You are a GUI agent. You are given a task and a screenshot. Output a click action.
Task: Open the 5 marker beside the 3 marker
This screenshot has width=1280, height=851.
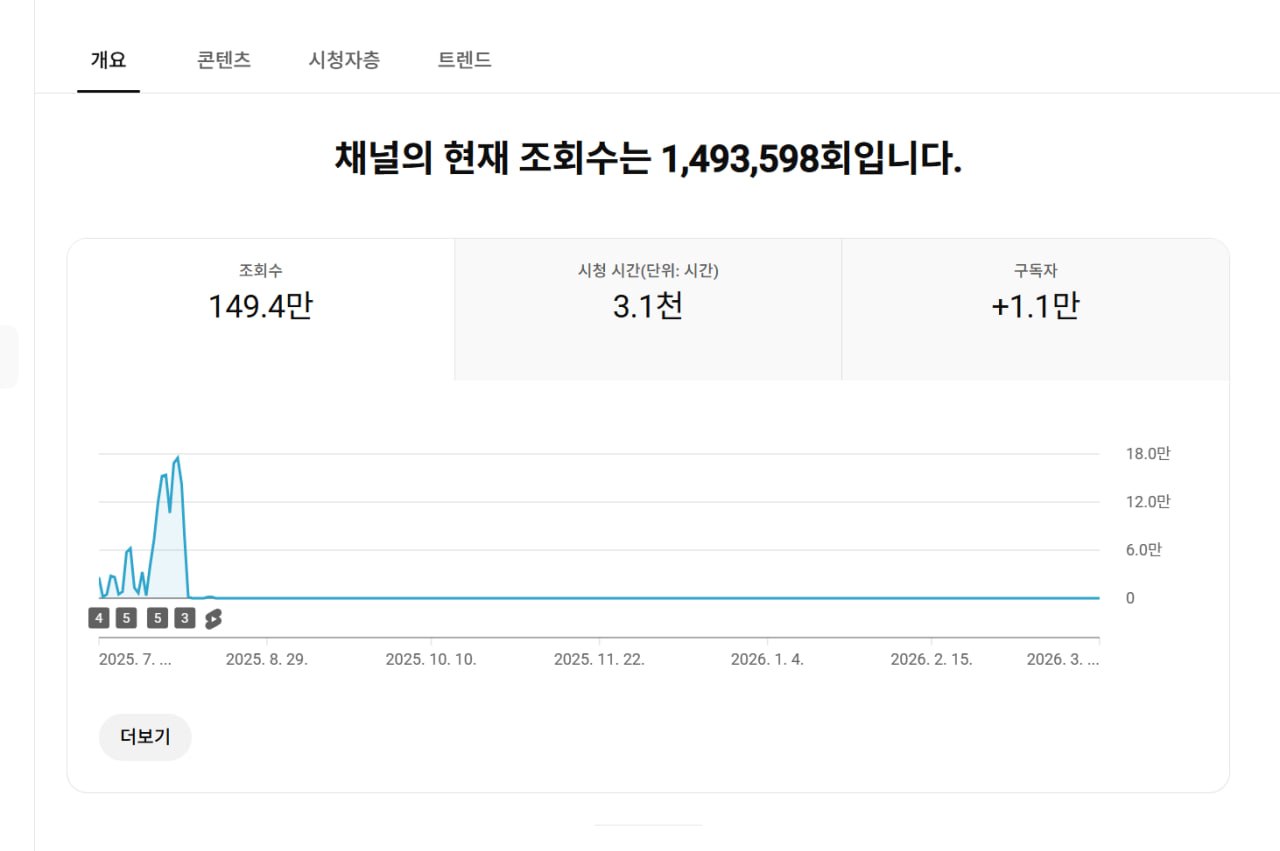point(157,618)
